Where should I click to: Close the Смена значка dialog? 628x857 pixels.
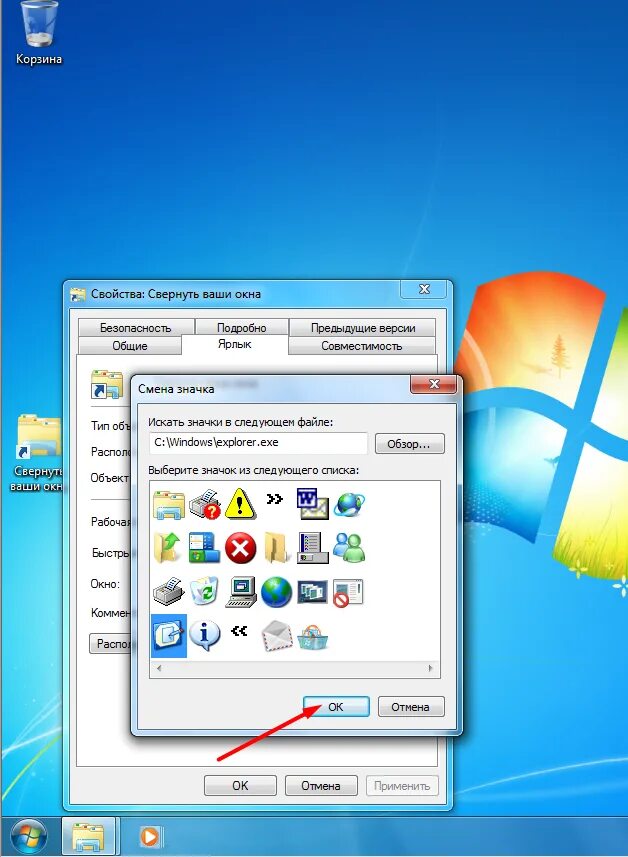(x=433, y=384)
